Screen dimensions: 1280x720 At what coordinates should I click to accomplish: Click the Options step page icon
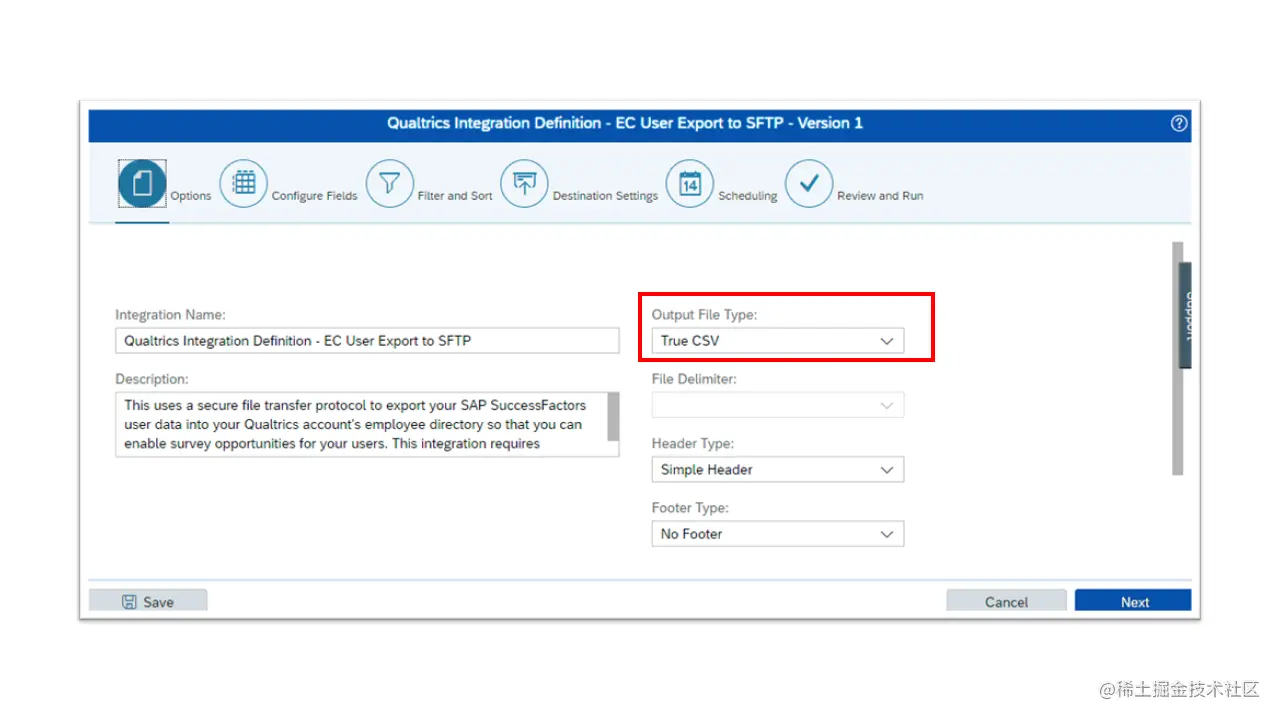click(142, 184)
